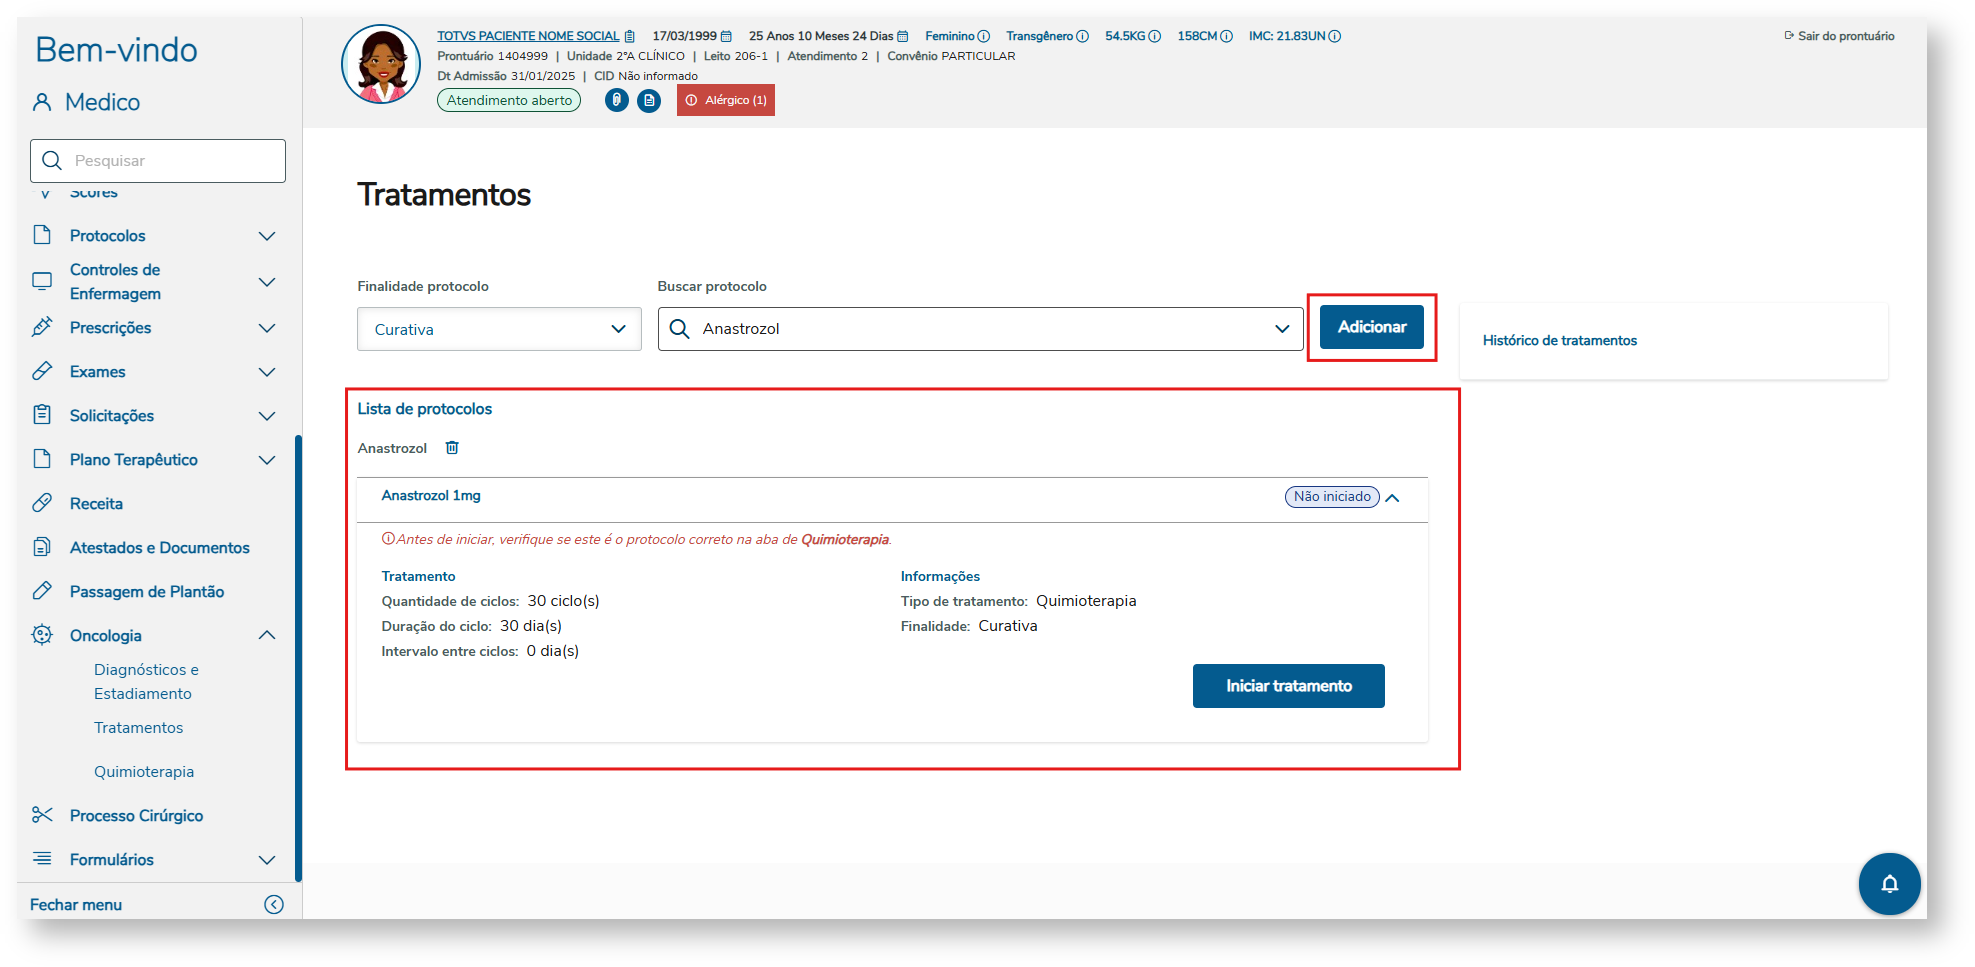
Task: Open Quimioterapia in the sidebar
Action: coord(144,771)
